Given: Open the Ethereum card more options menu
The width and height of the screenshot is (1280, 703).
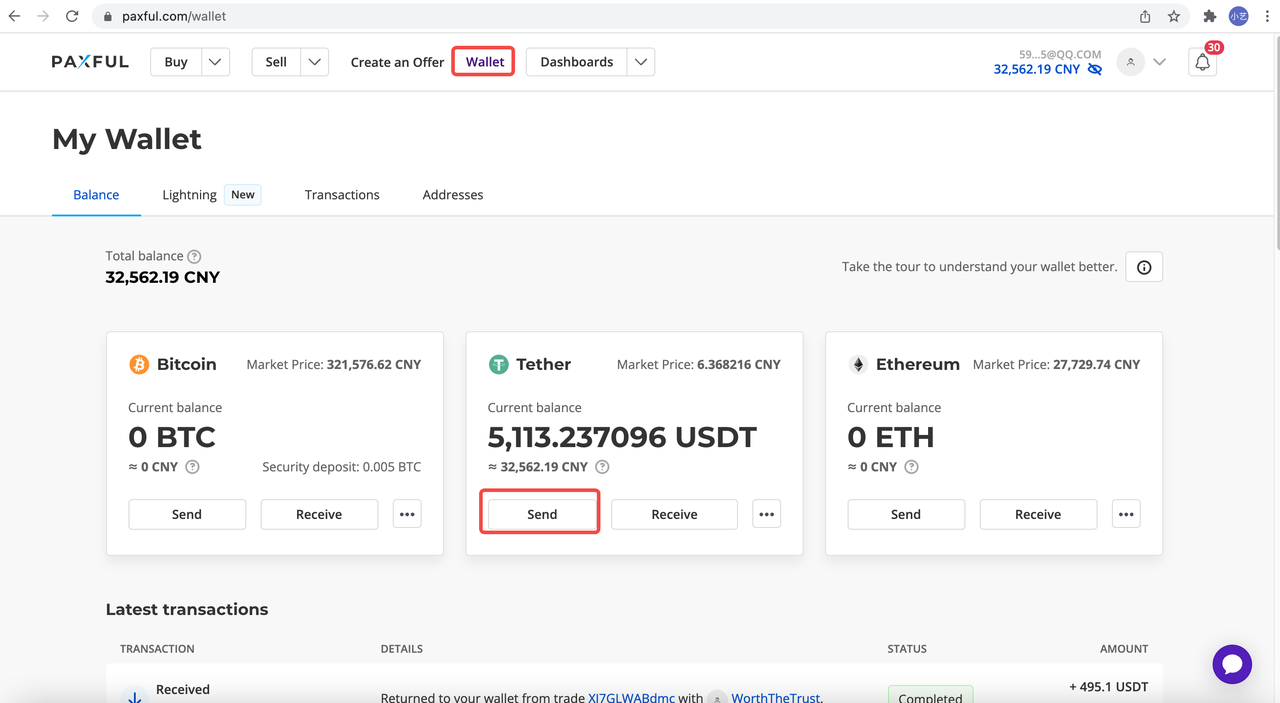Looking at the screenshot, I should [x=1126, y=514].
